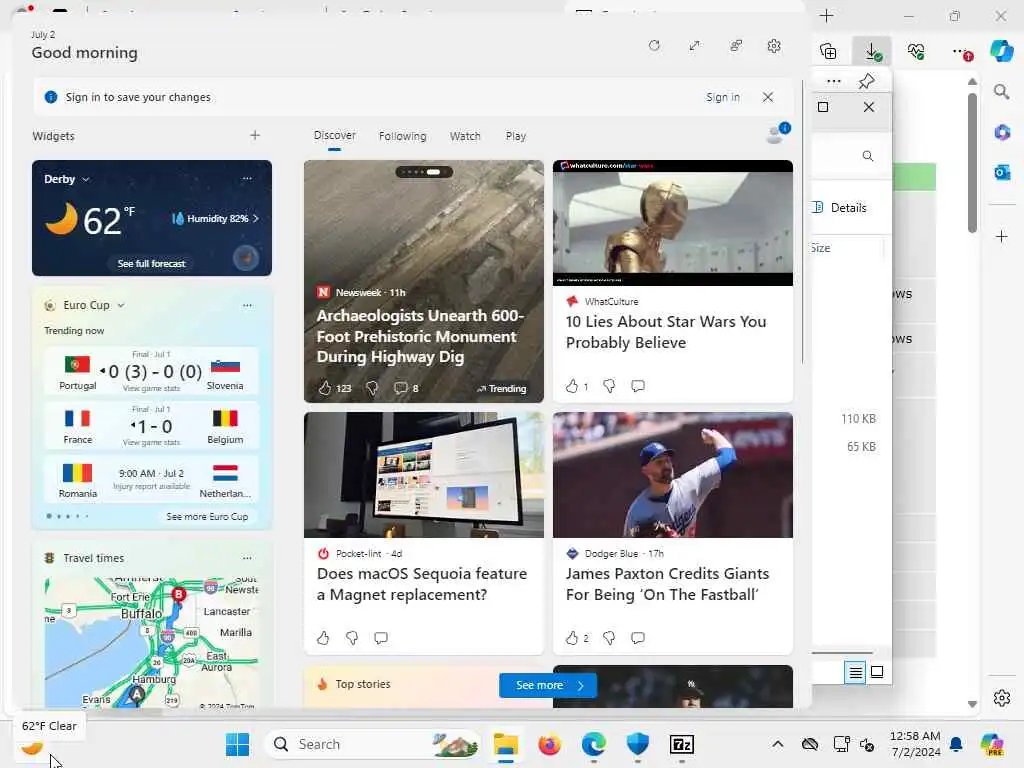This screenshot has height=768, width=1024.
Task: Comment on the James Paxton article
Action: click(638, 638)
